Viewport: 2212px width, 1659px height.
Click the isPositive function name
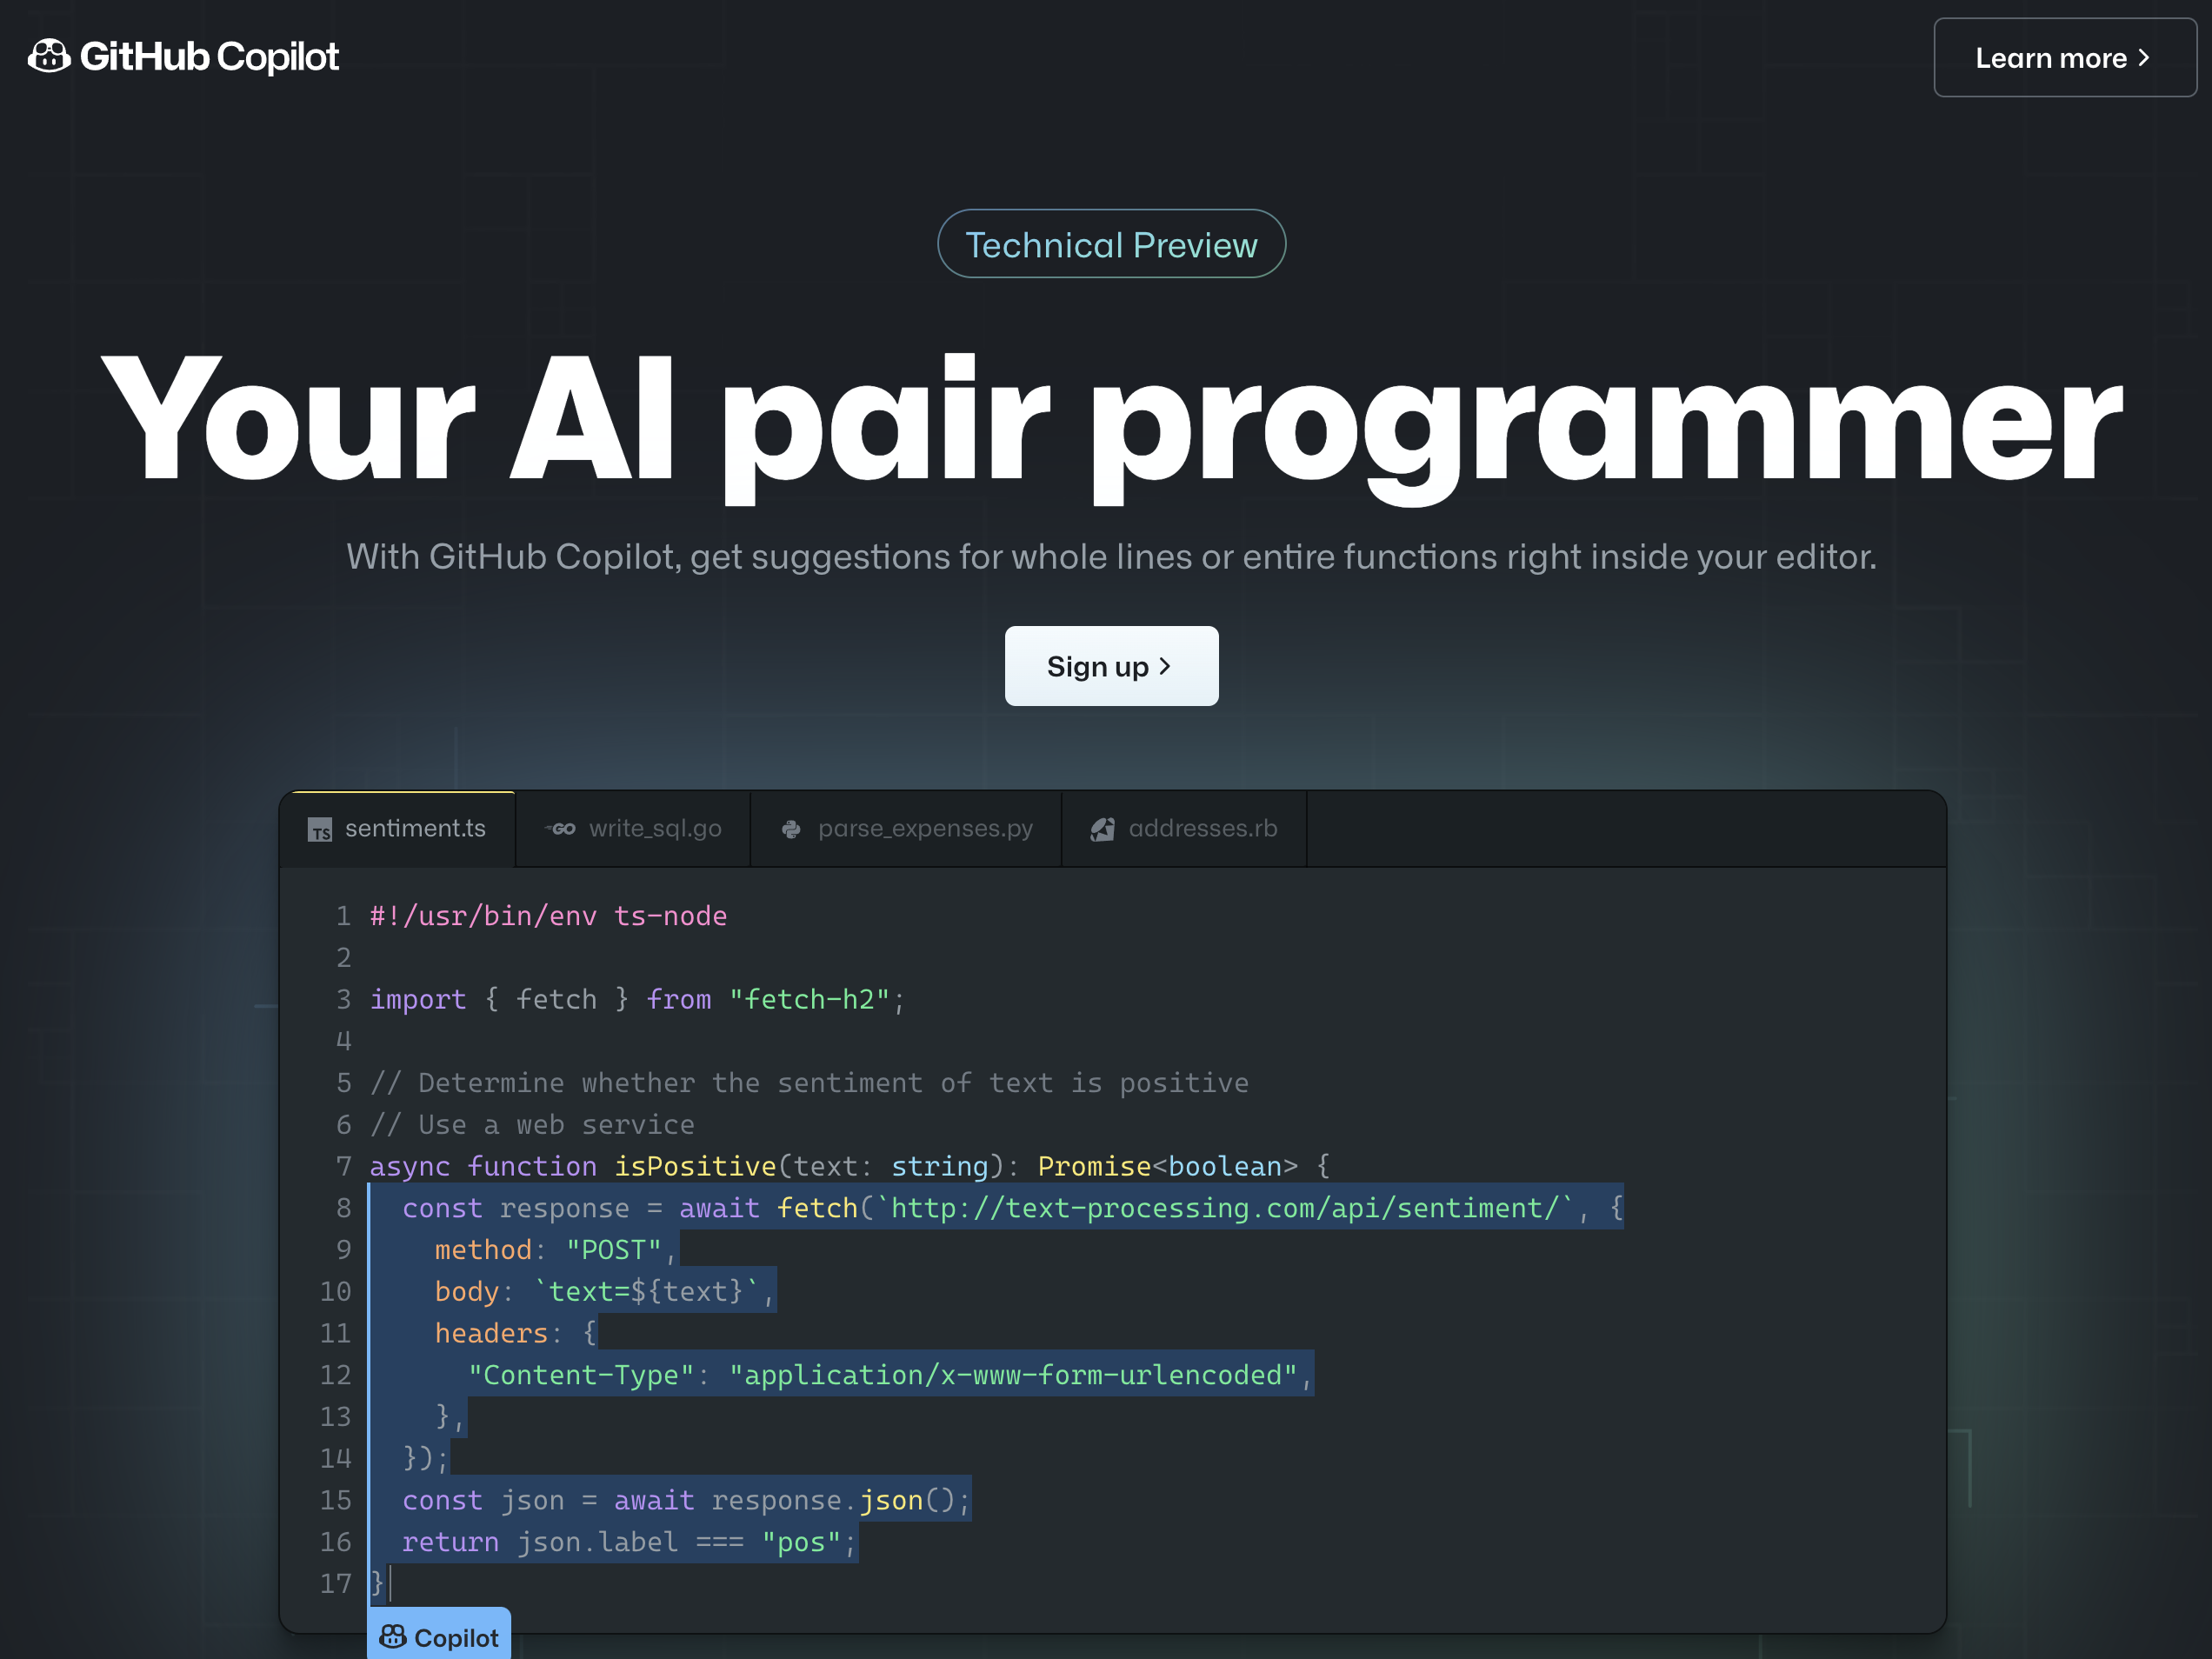(695, 1167)
